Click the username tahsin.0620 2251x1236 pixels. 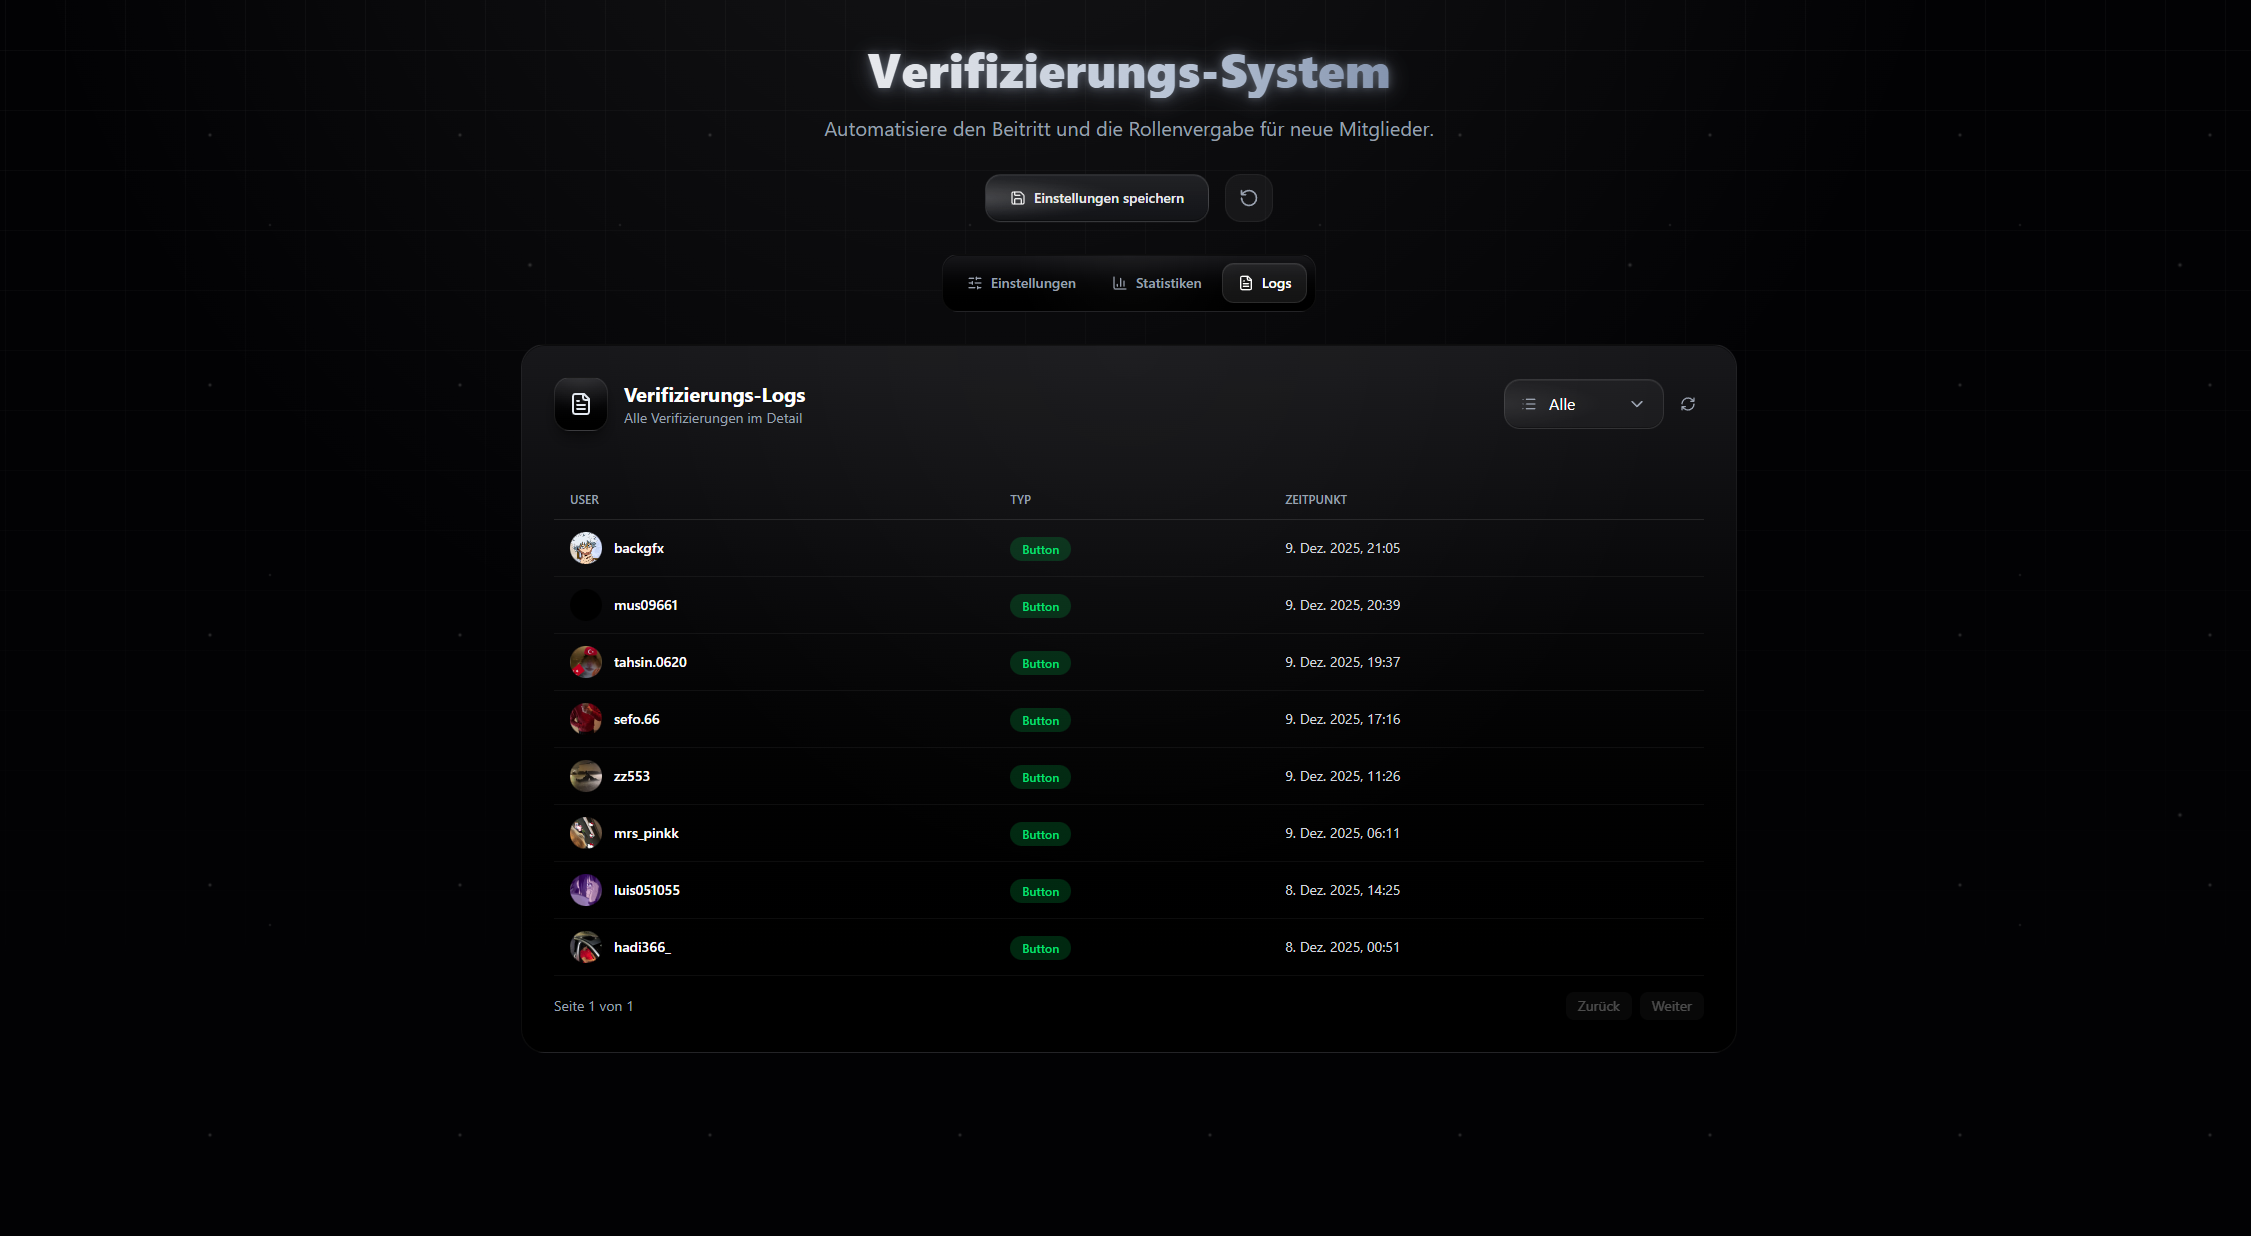tap(650, 661)
